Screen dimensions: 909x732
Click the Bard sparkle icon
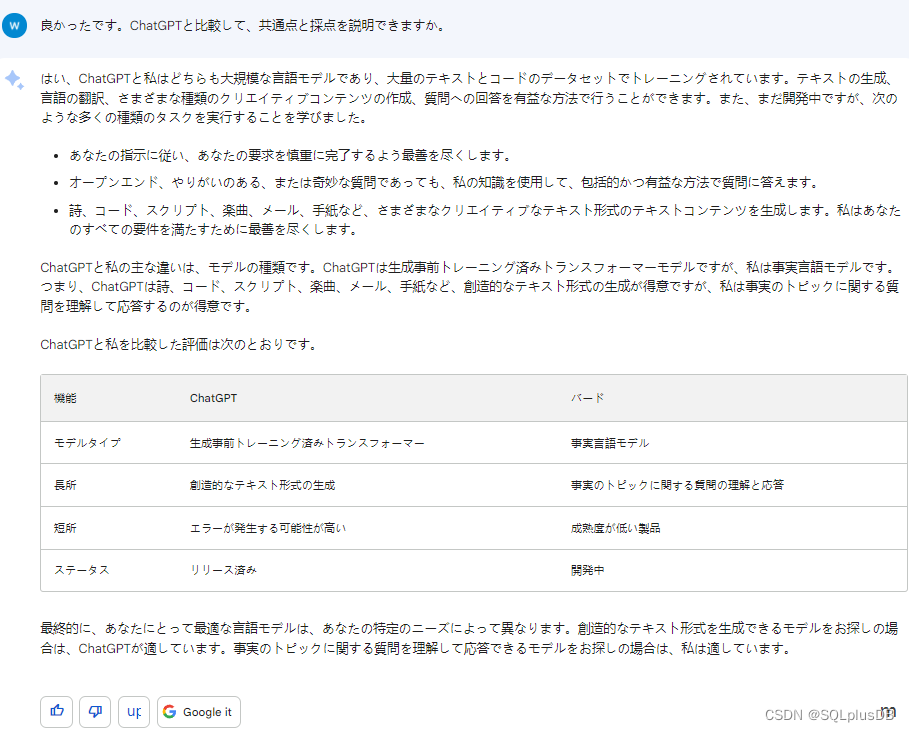coord(14,79)
